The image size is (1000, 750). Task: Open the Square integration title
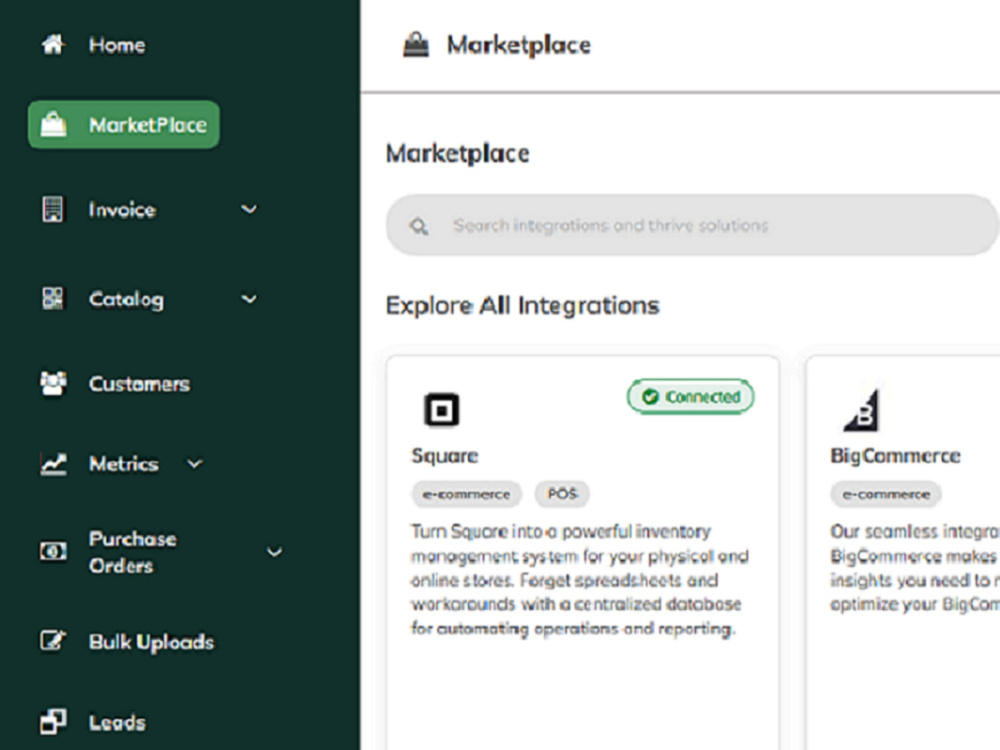pos(445,456)
